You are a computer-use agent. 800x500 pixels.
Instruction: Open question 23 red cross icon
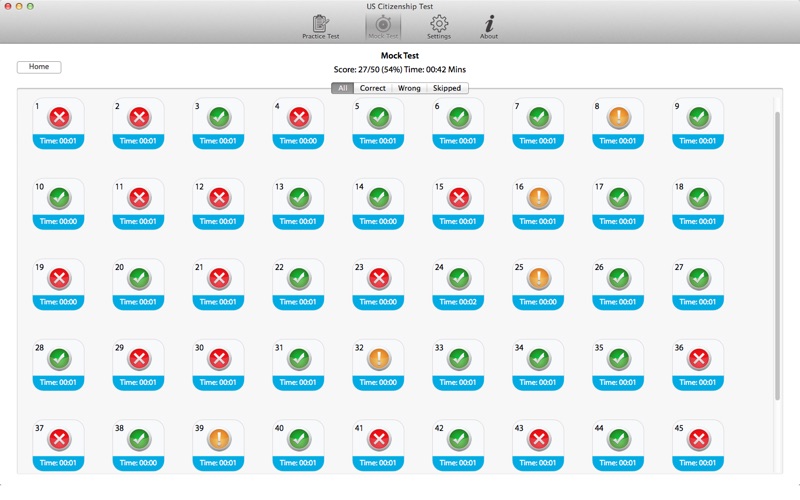point(379,279)
